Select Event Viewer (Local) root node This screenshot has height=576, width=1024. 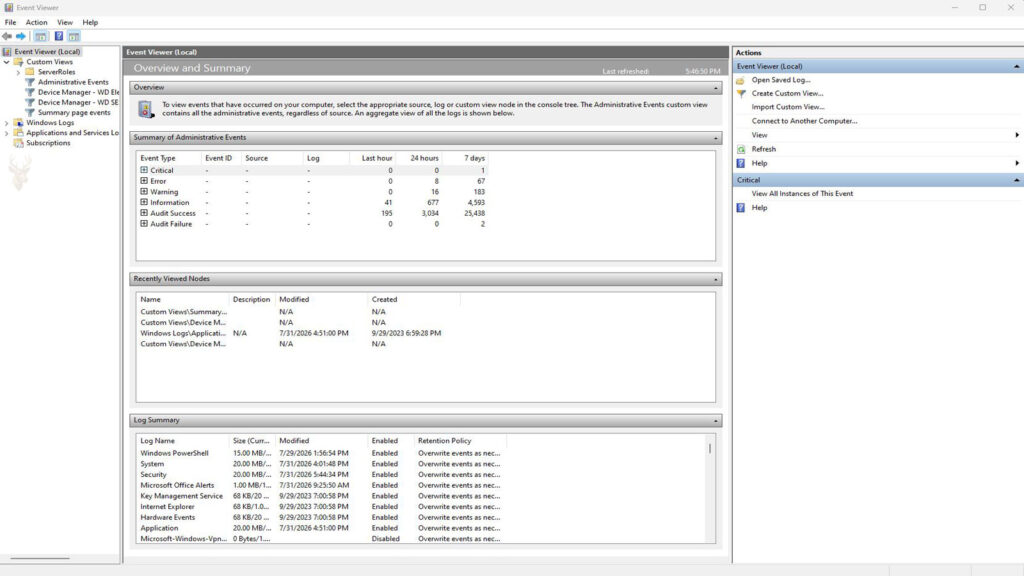click(47, 52)
